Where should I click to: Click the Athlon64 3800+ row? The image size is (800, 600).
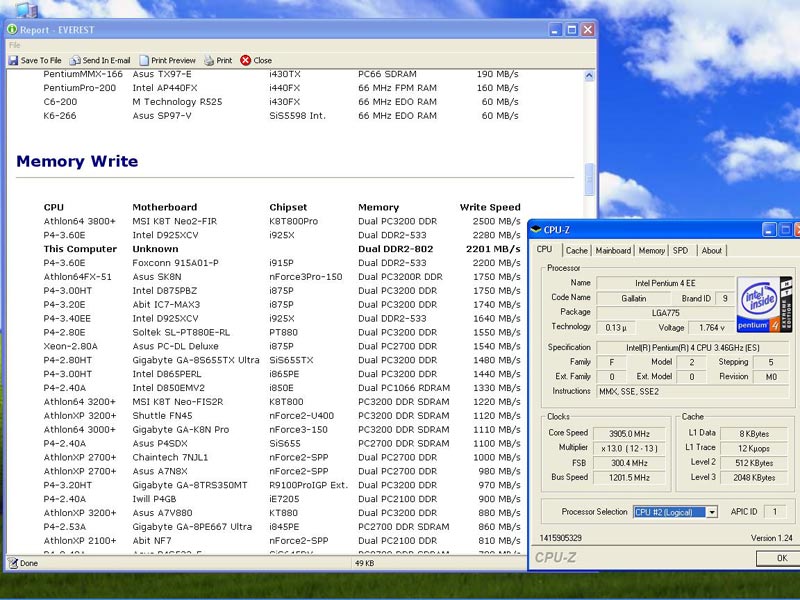point(282,221)
